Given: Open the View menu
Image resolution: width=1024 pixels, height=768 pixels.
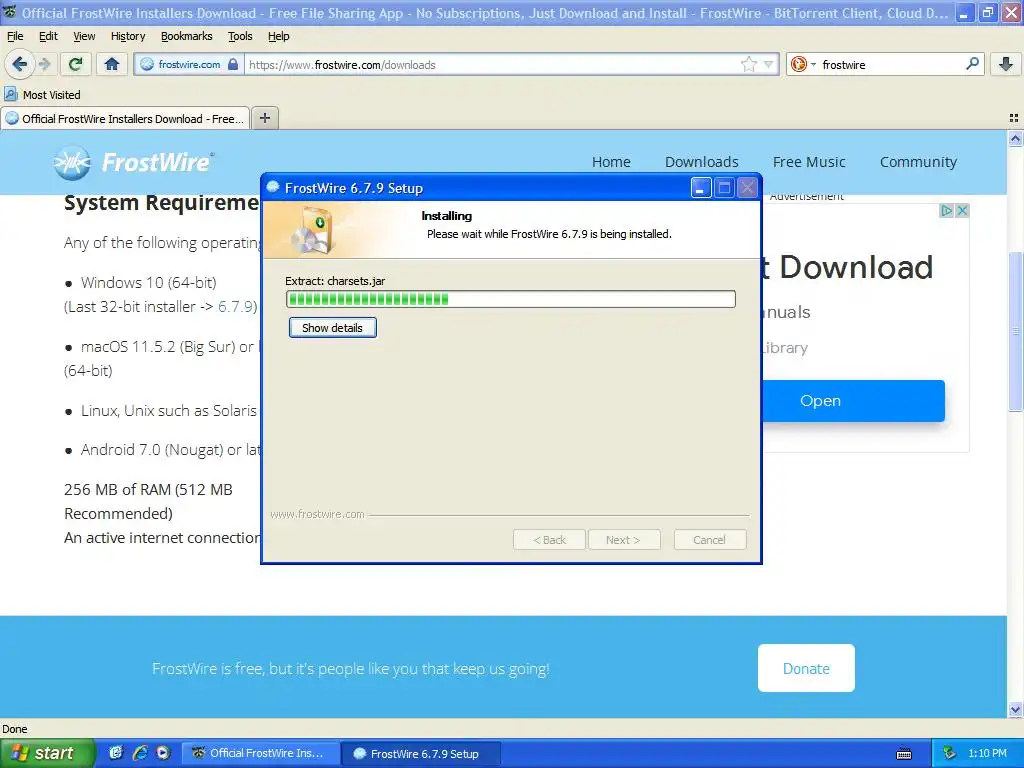Looking at the screenshot, I should (x=84, y=36).
